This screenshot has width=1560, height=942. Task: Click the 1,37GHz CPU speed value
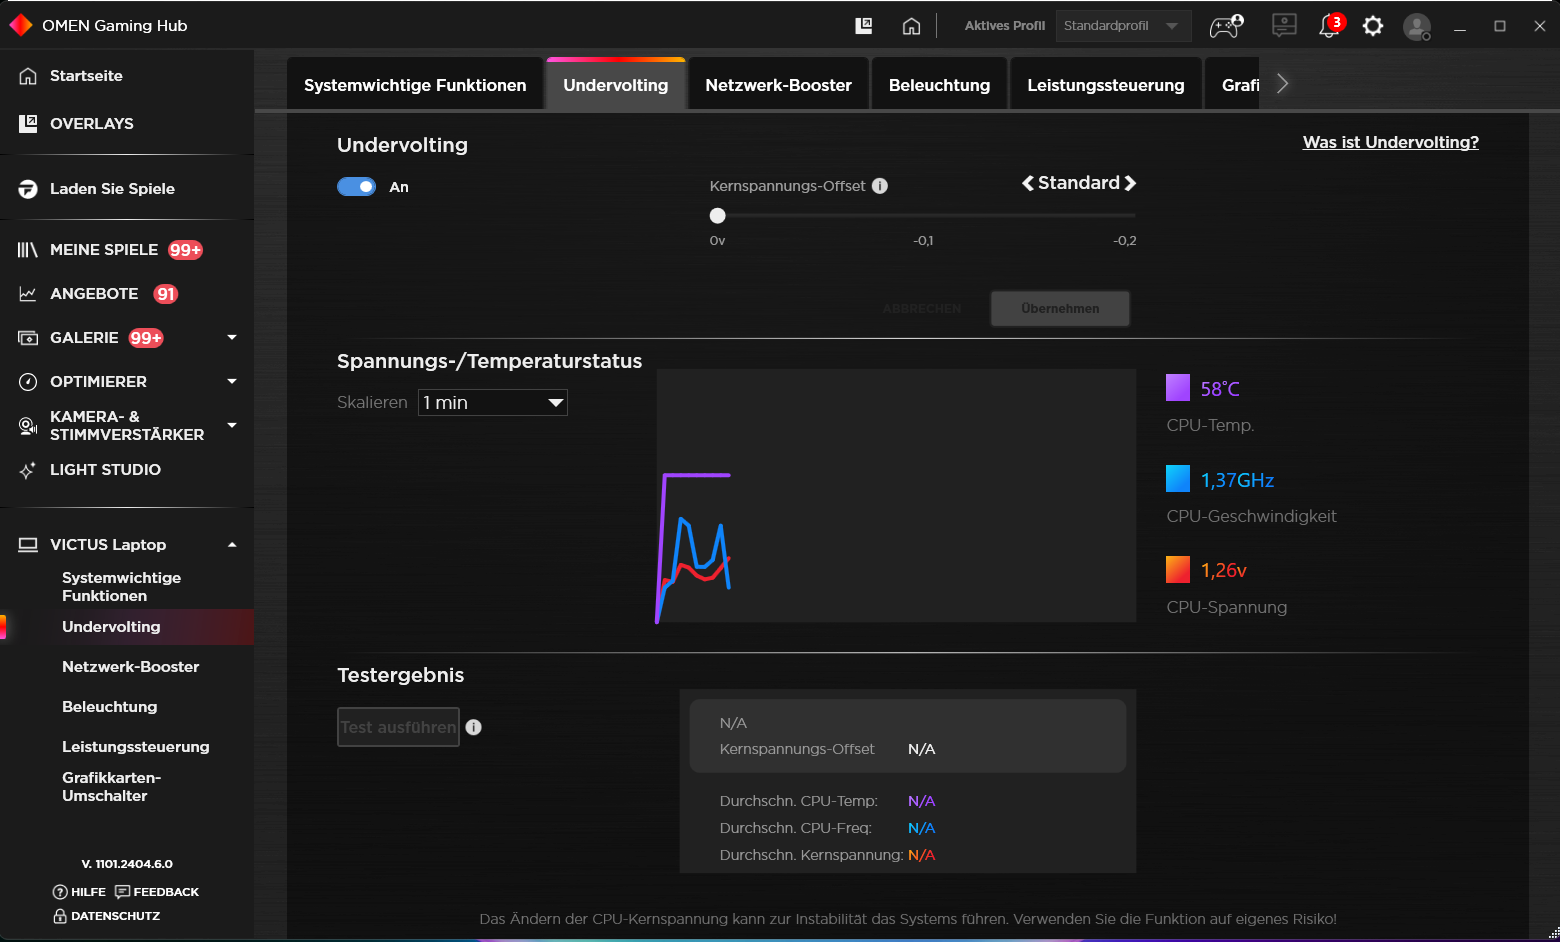point(1237,480)
